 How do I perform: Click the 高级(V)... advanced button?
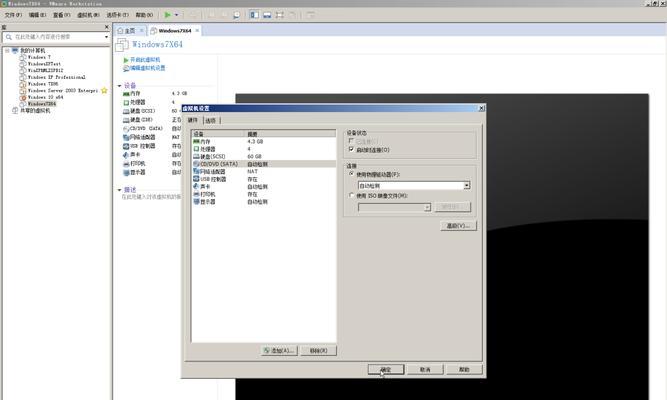pyautogui.click(x=458, y=226)
